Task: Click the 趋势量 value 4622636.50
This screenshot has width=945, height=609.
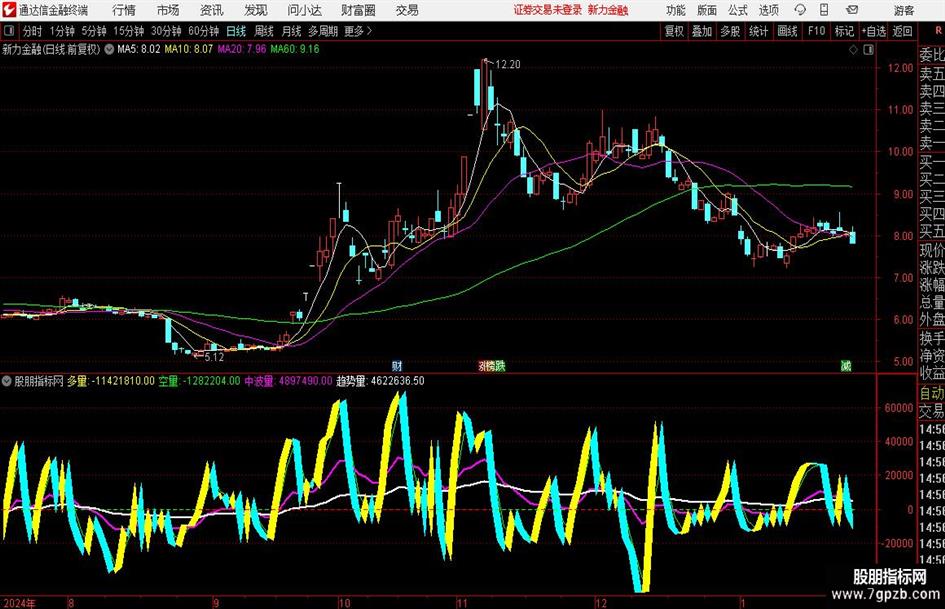Action: pos(397,381)
